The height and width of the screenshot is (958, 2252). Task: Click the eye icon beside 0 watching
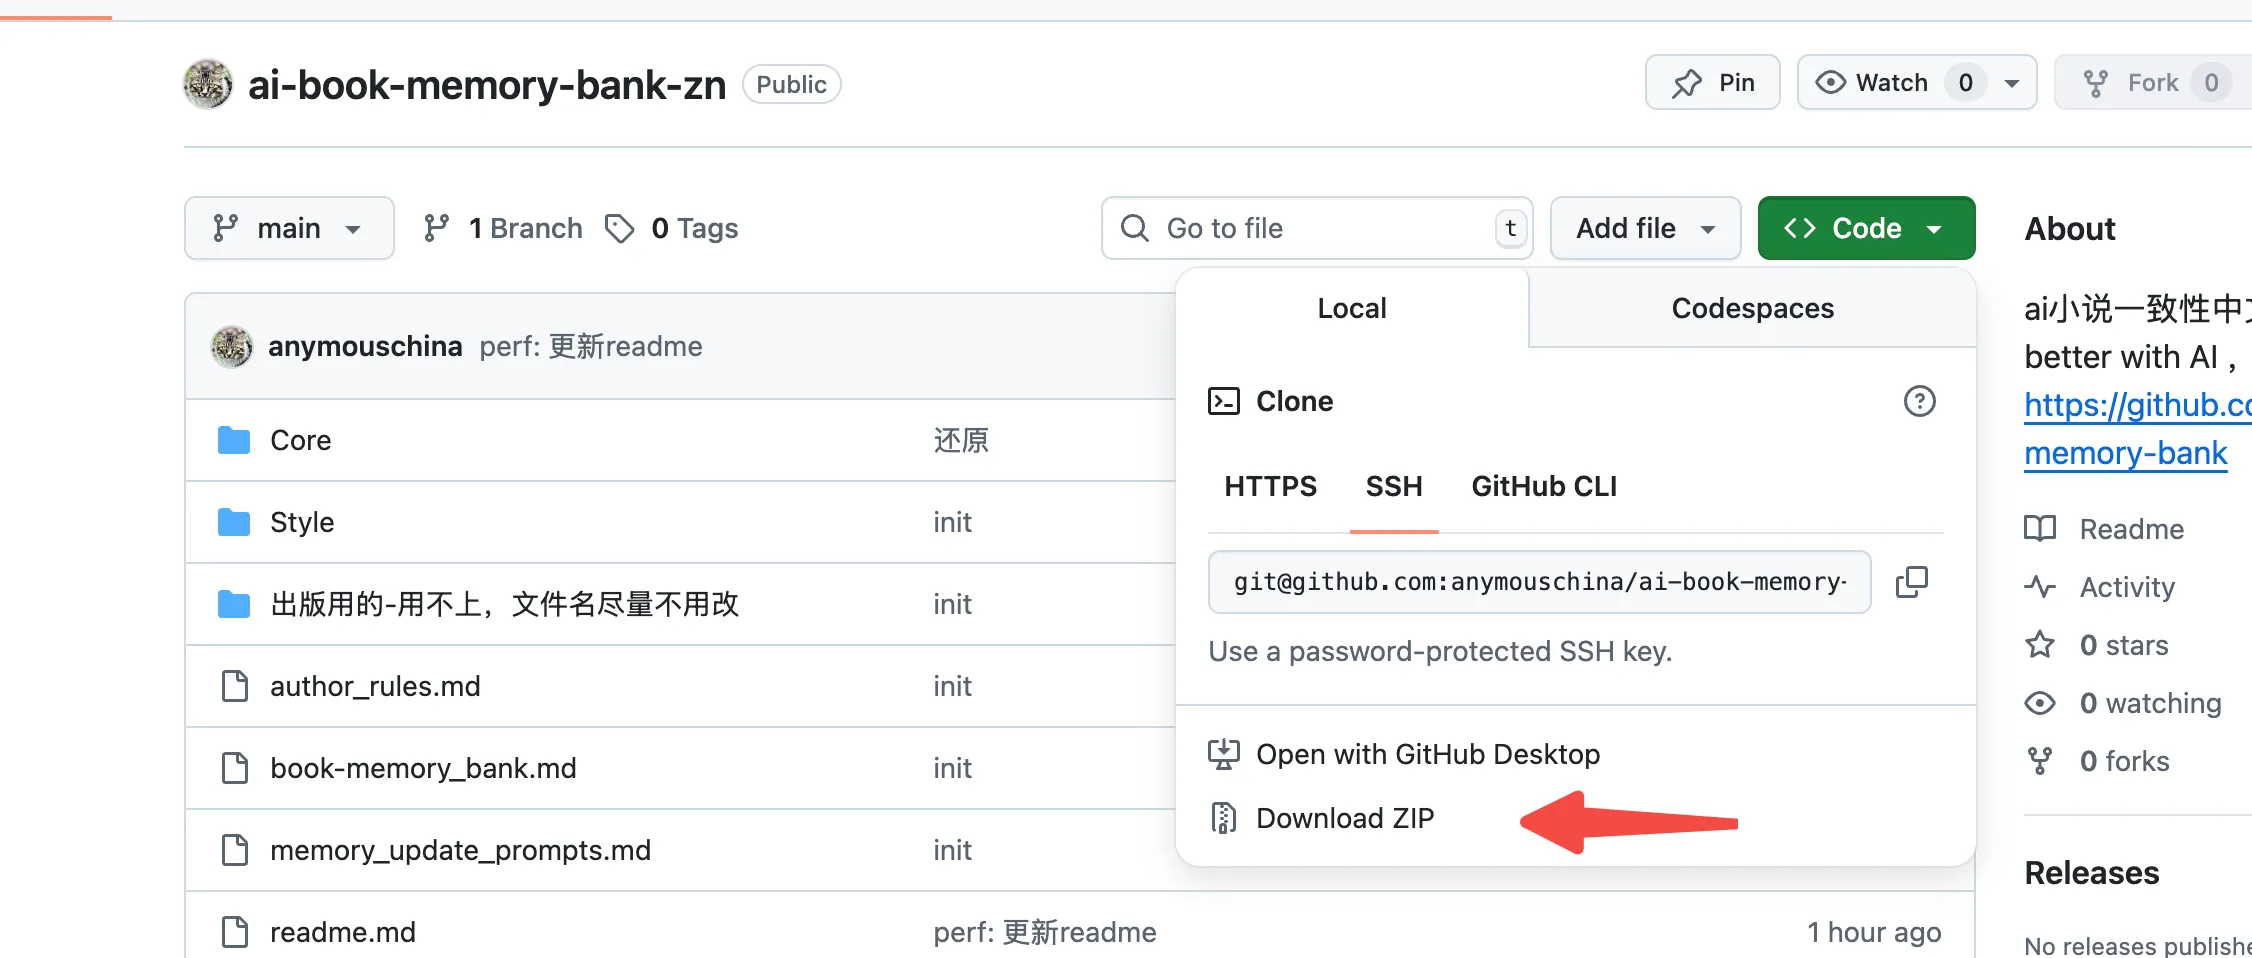pyautogui.click(x=2040, y=703)
